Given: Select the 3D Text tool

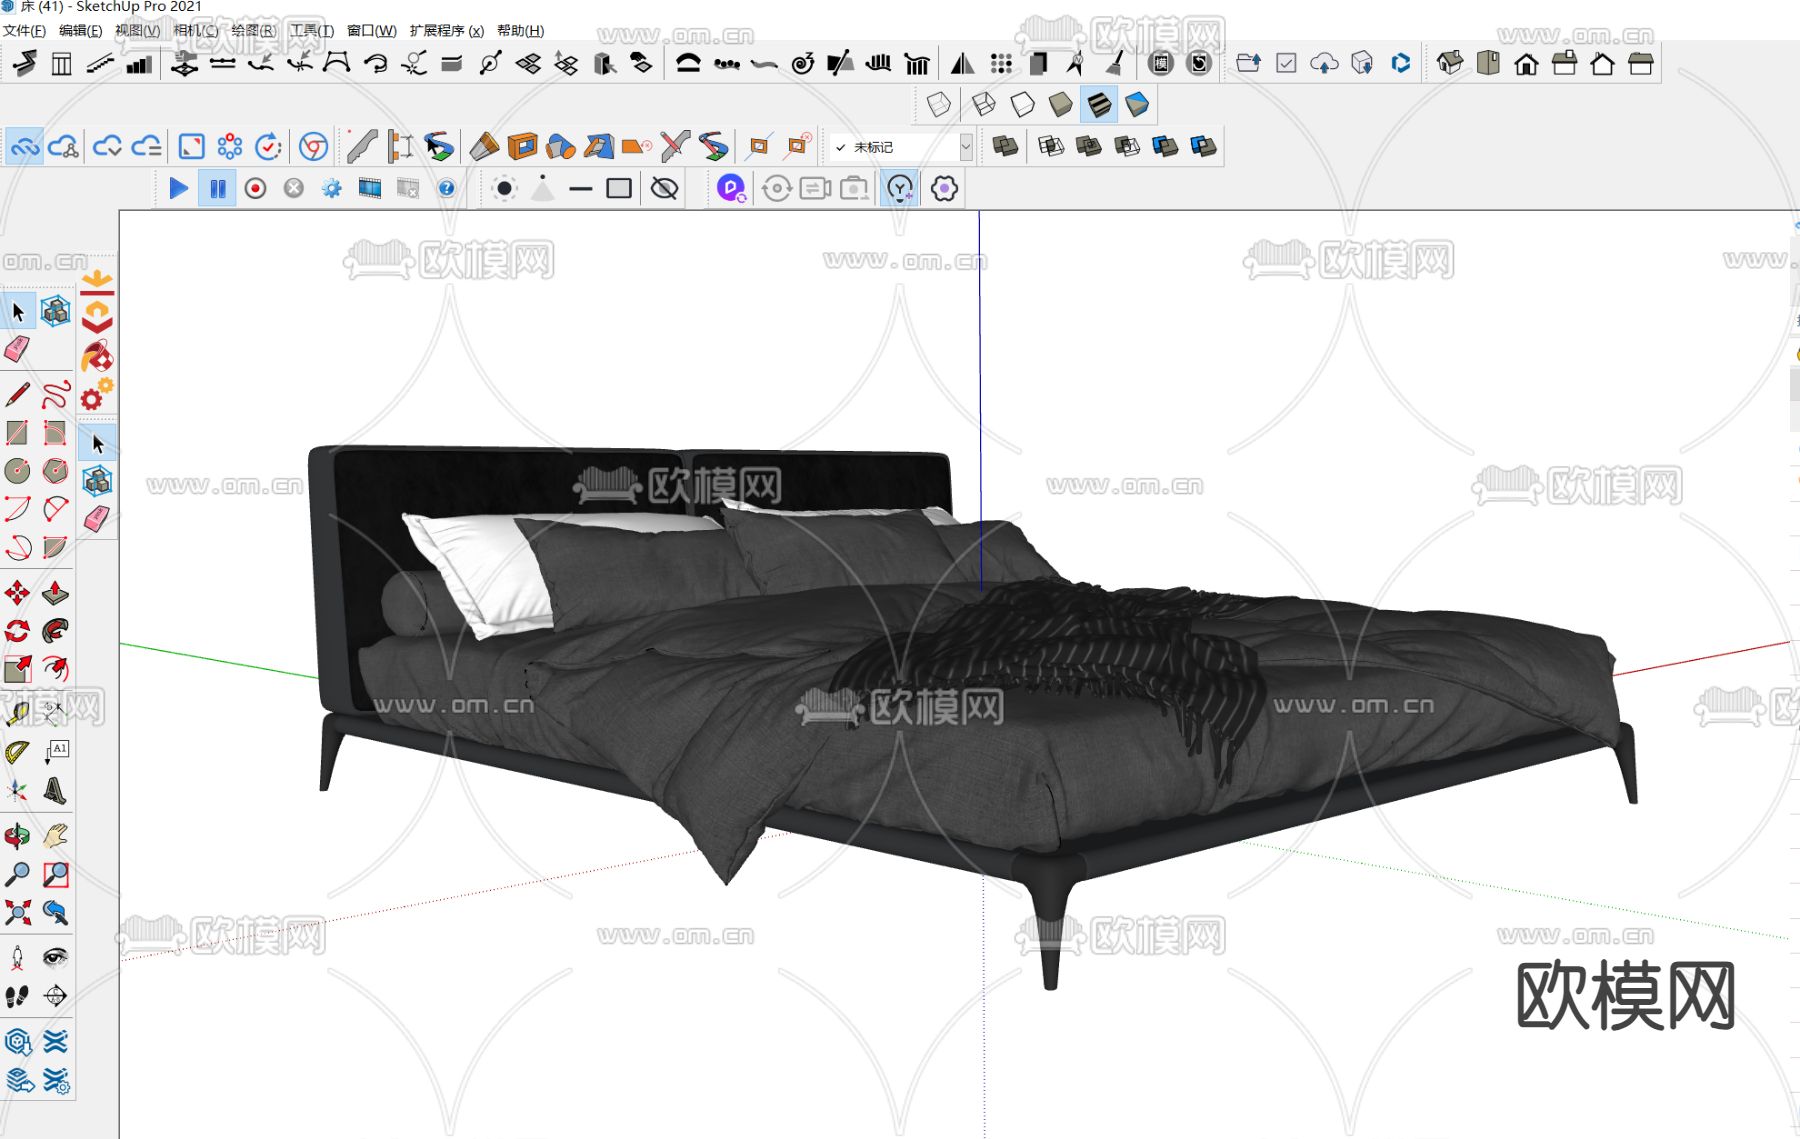Looking at the screenshot, I should pos(55,791).
